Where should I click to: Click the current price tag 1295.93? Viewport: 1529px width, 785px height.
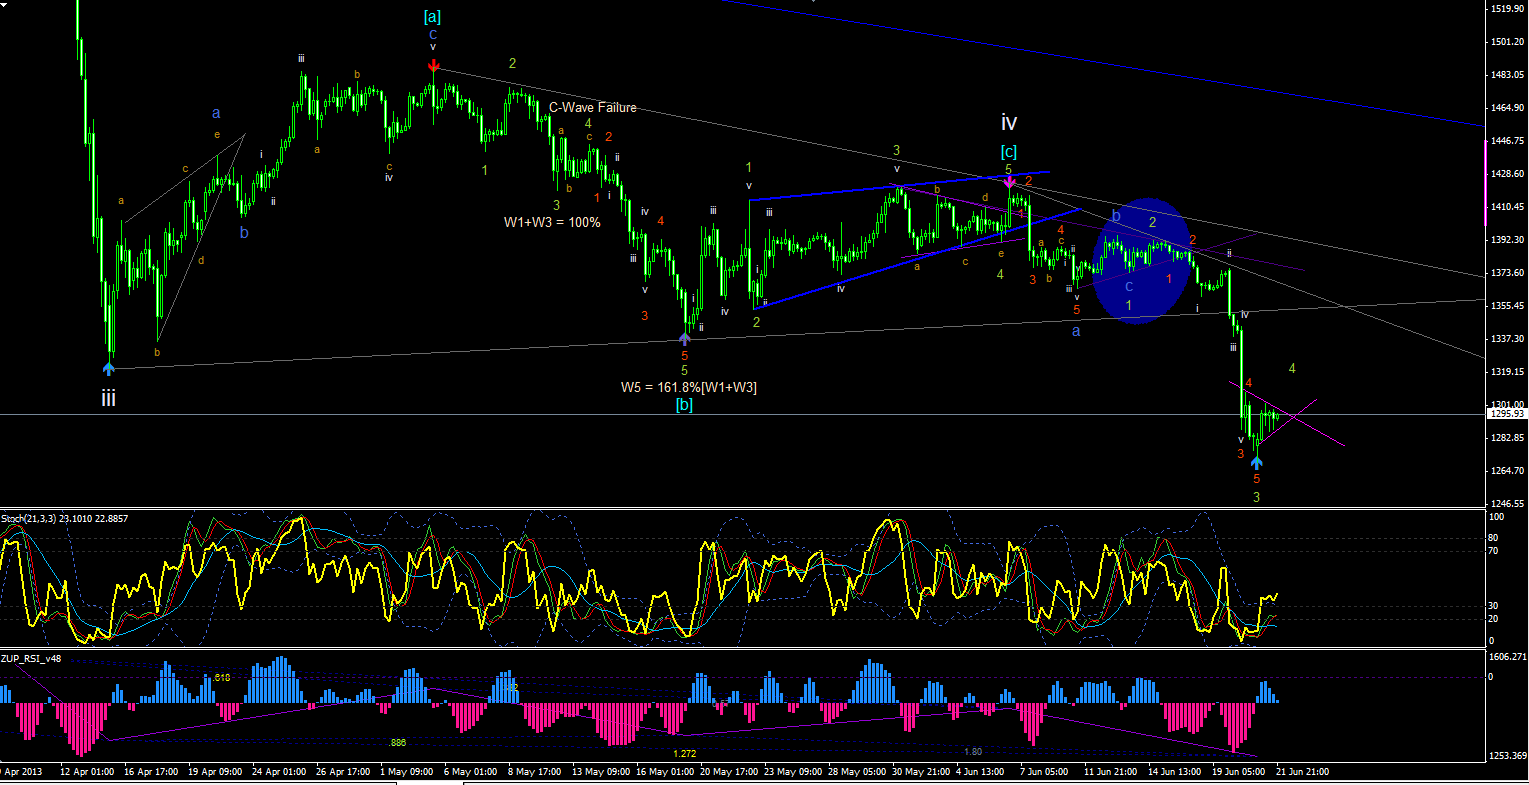tap(1506, 413)
